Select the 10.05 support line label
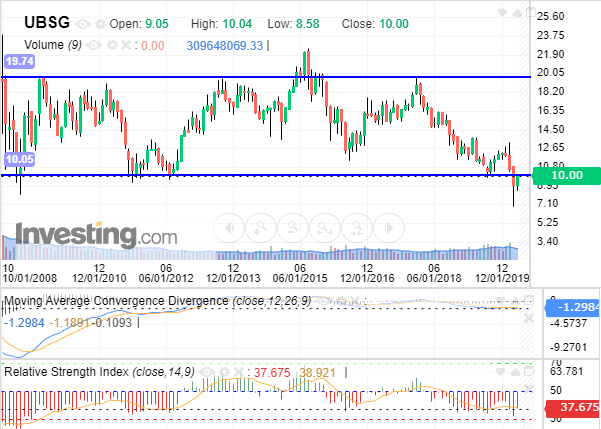Viewport: 601px width, 429px height. pyautogui.click(x=20, y=159)
